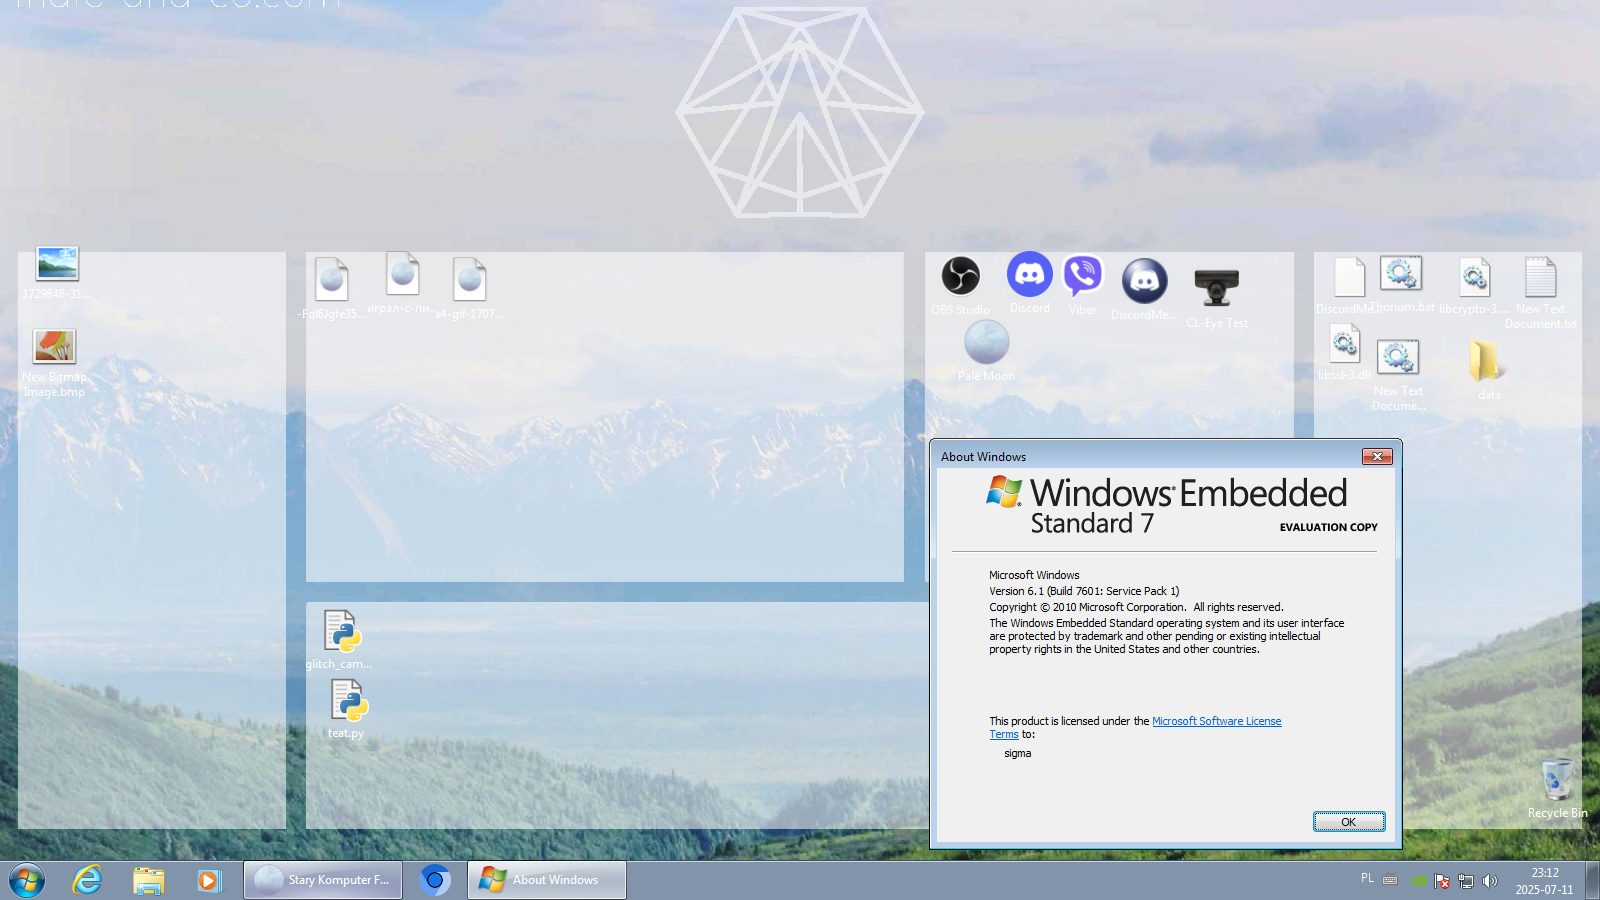Select the glitch_cam Python file
1600x900 pixels.
click(342, 632)
